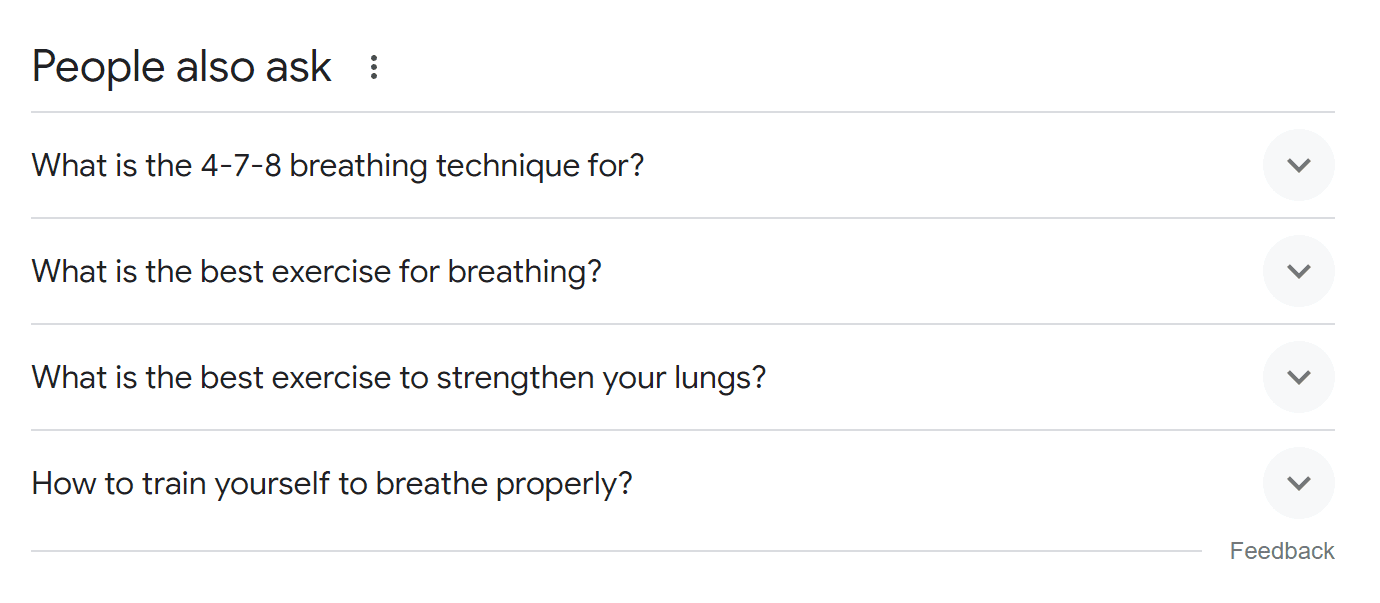The image size is (1380, 603).
Task: Toggle chevron next to breathe properly question
Action: [1298, 483]
